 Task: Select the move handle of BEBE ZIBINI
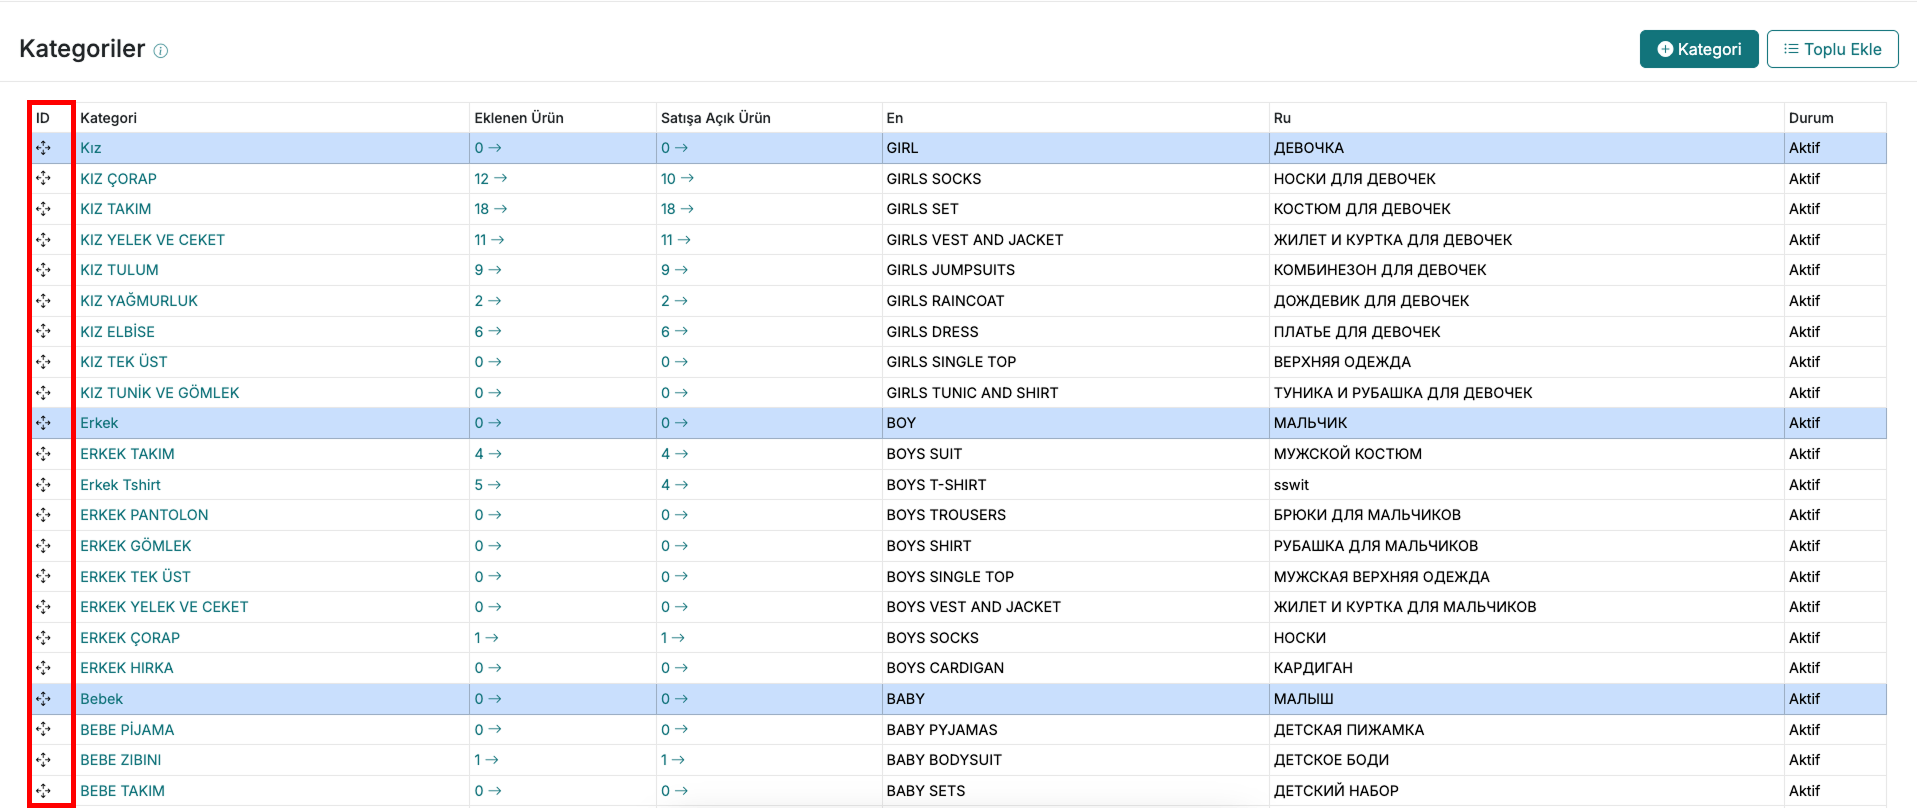pyautogui.click(x=44, y=760)
